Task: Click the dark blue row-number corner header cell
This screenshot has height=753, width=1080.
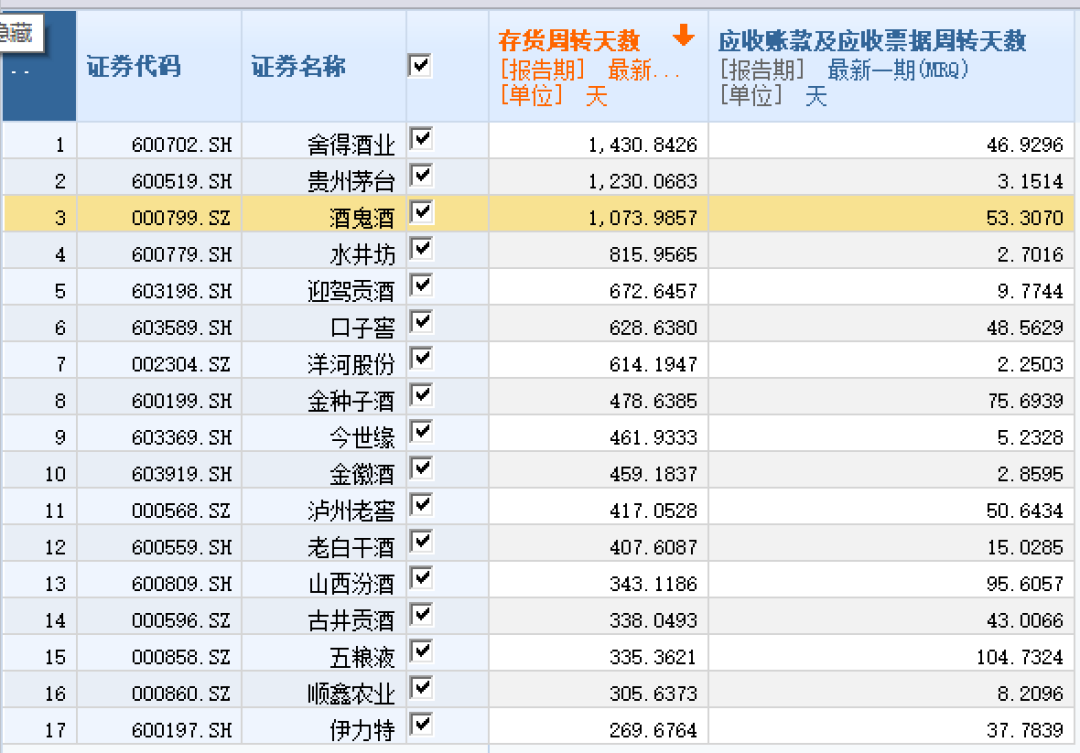Action: click(x=39, y=66)
